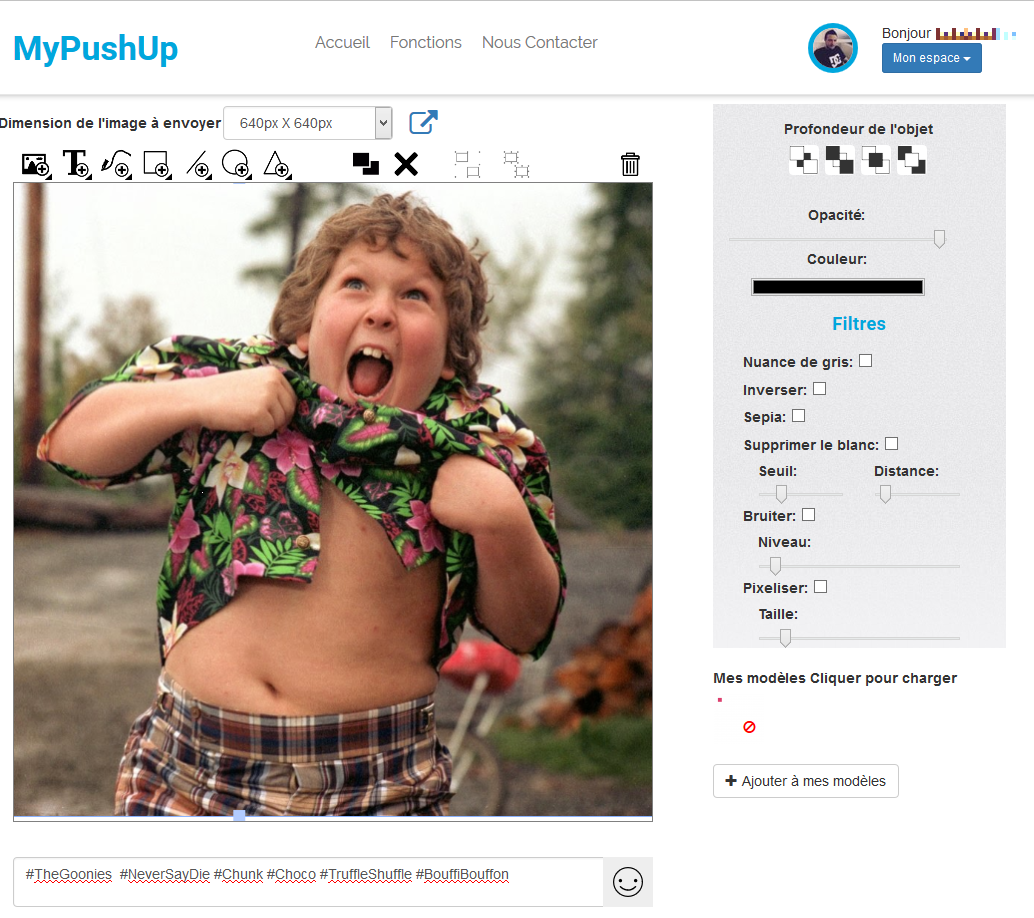
Task: Click the black Couleur swatch
Action: click(837, 287)
